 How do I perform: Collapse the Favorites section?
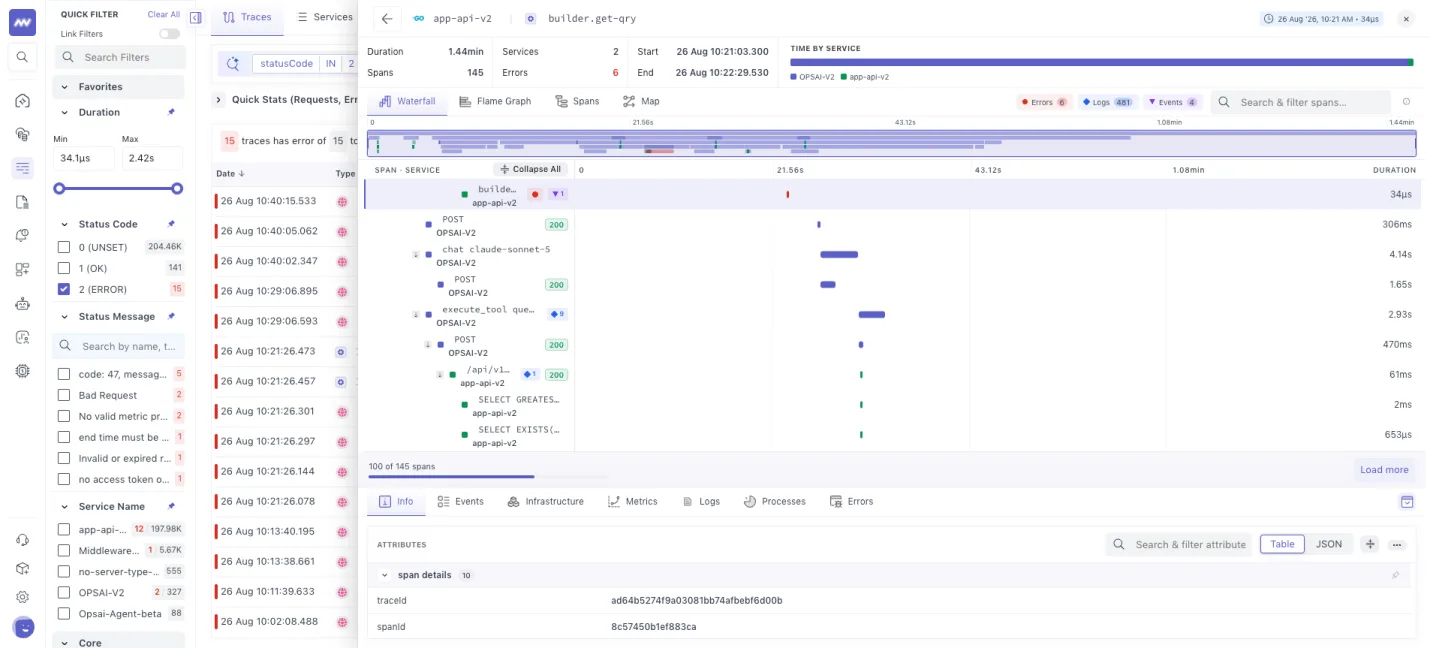(66, 87)
